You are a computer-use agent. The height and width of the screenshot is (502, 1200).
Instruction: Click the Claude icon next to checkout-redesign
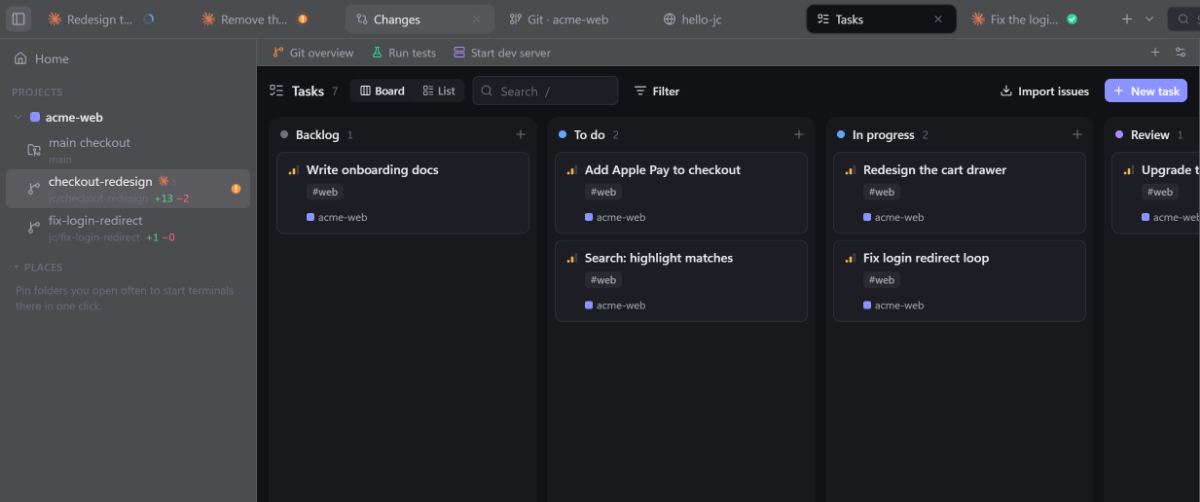(163, 181)
